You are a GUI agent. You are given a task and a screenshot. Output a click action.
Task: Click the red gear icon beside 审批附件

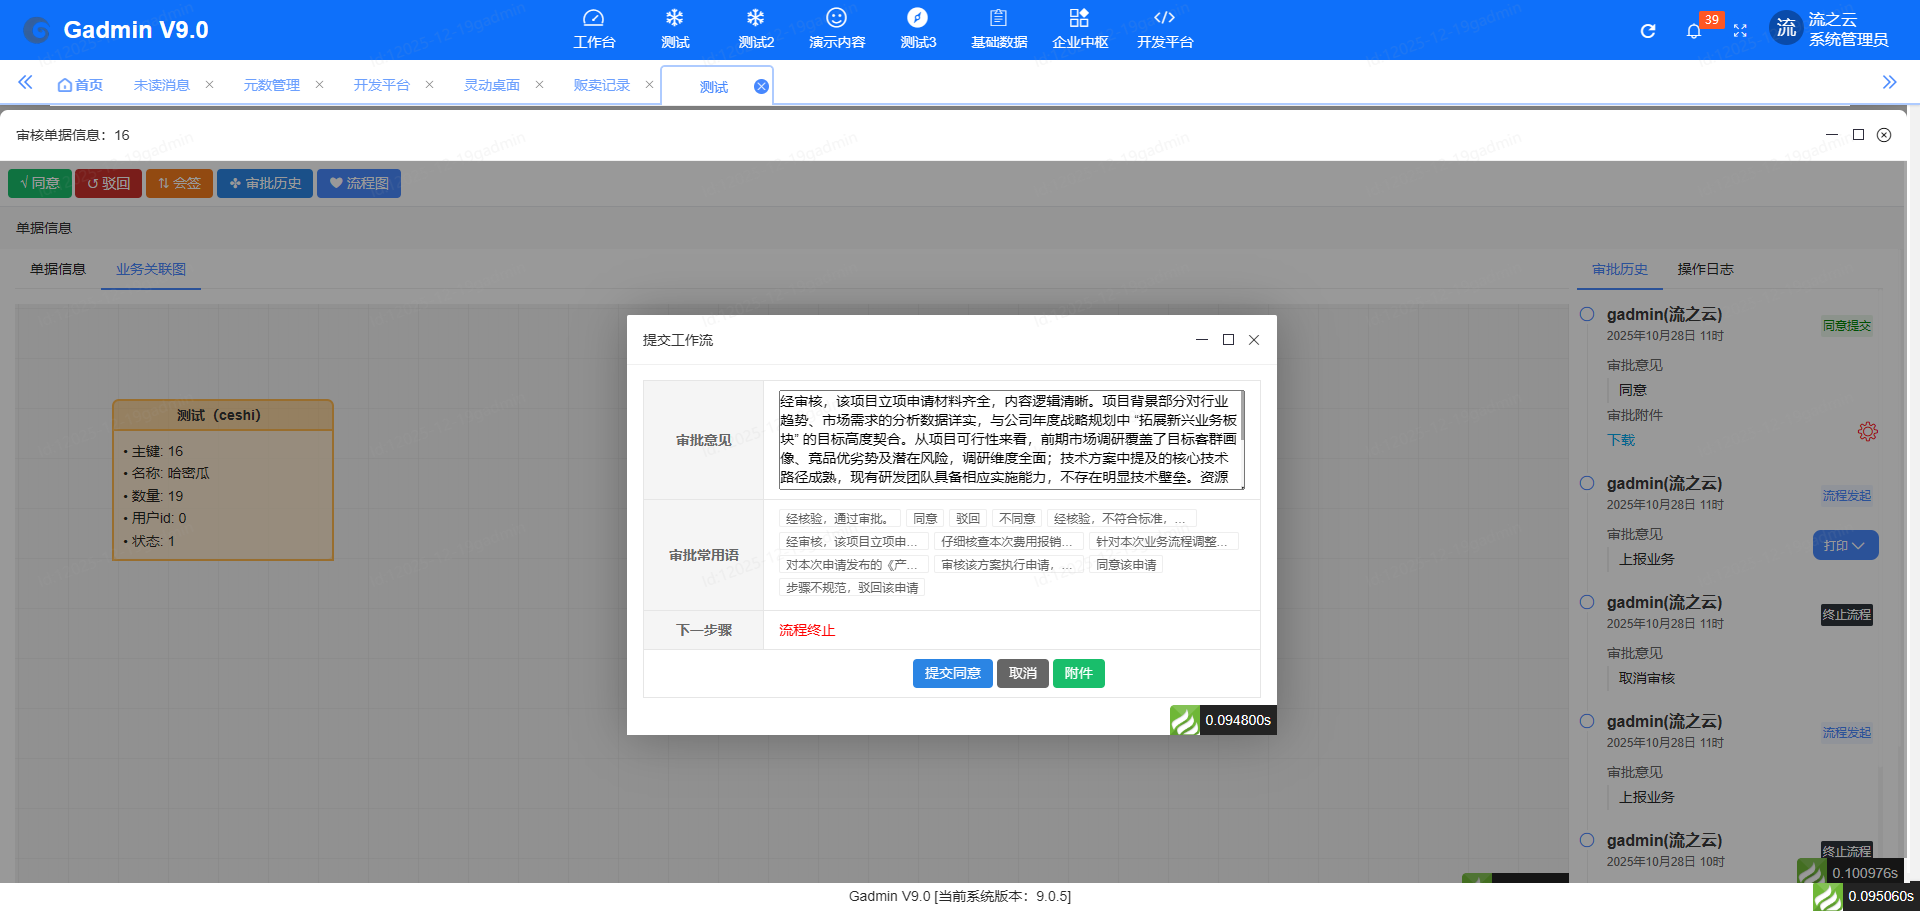point(1868,431)
